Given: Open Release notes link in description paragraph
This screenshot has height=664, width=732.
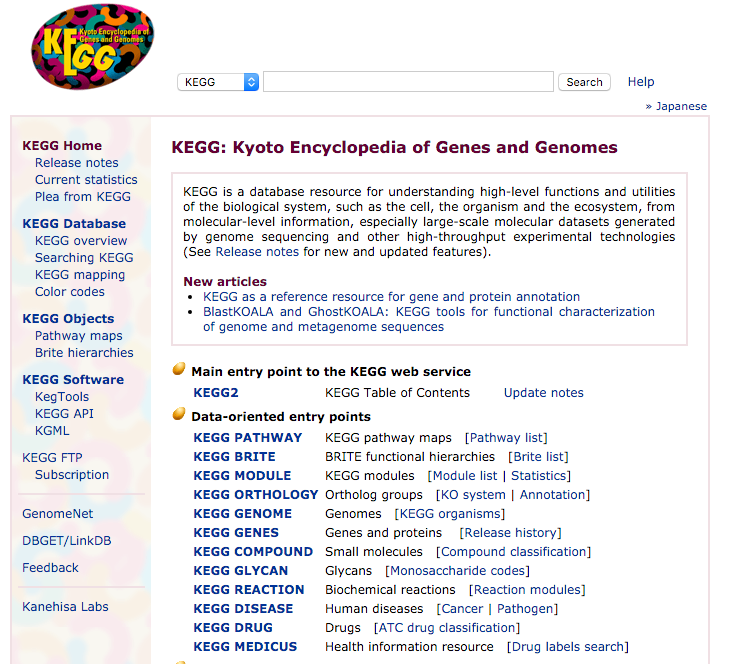Looking at the screenshot, I should click(x=257, y=252).
